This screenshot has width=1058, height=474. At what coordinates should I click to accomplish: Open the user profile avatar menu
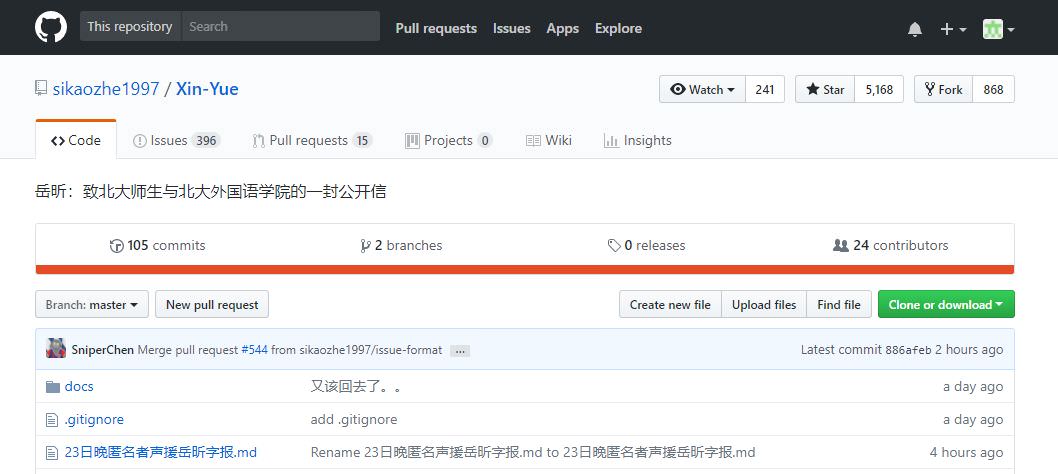[x=999, y=29]
